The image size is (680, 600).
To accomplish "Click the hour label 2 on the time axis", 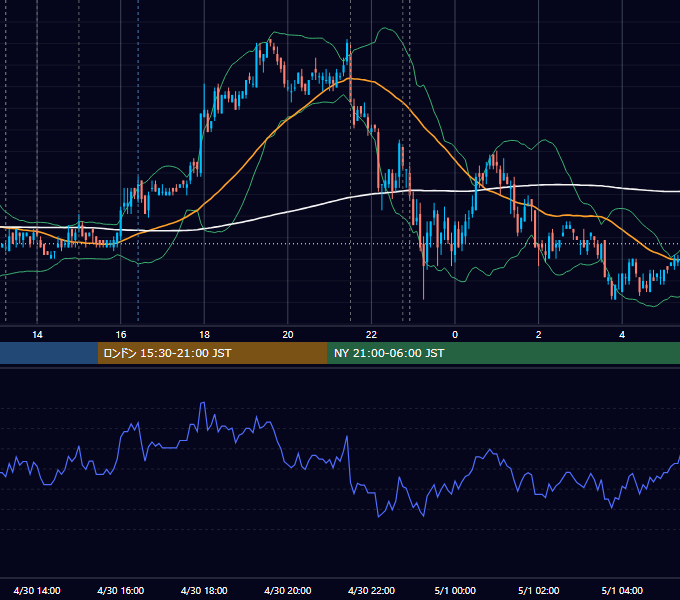I will pyautogui.click(x=539, y=335).
